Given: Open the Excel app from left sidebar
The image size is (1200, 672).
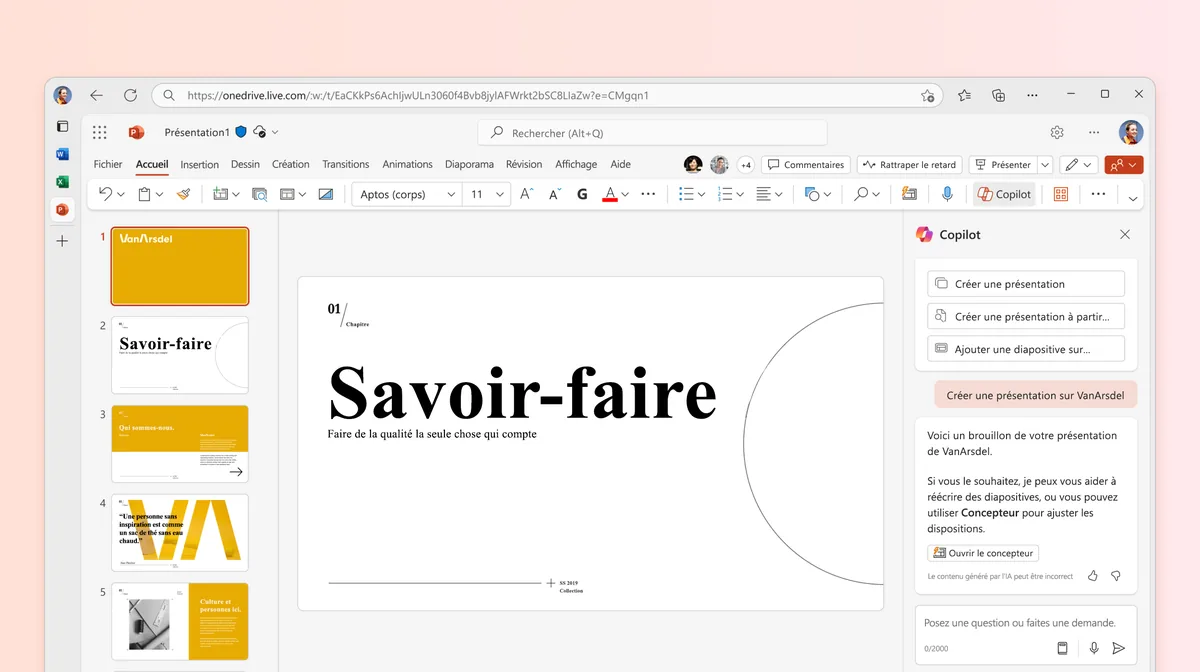Looking at the screenshot, I should (x=62, y=182).
